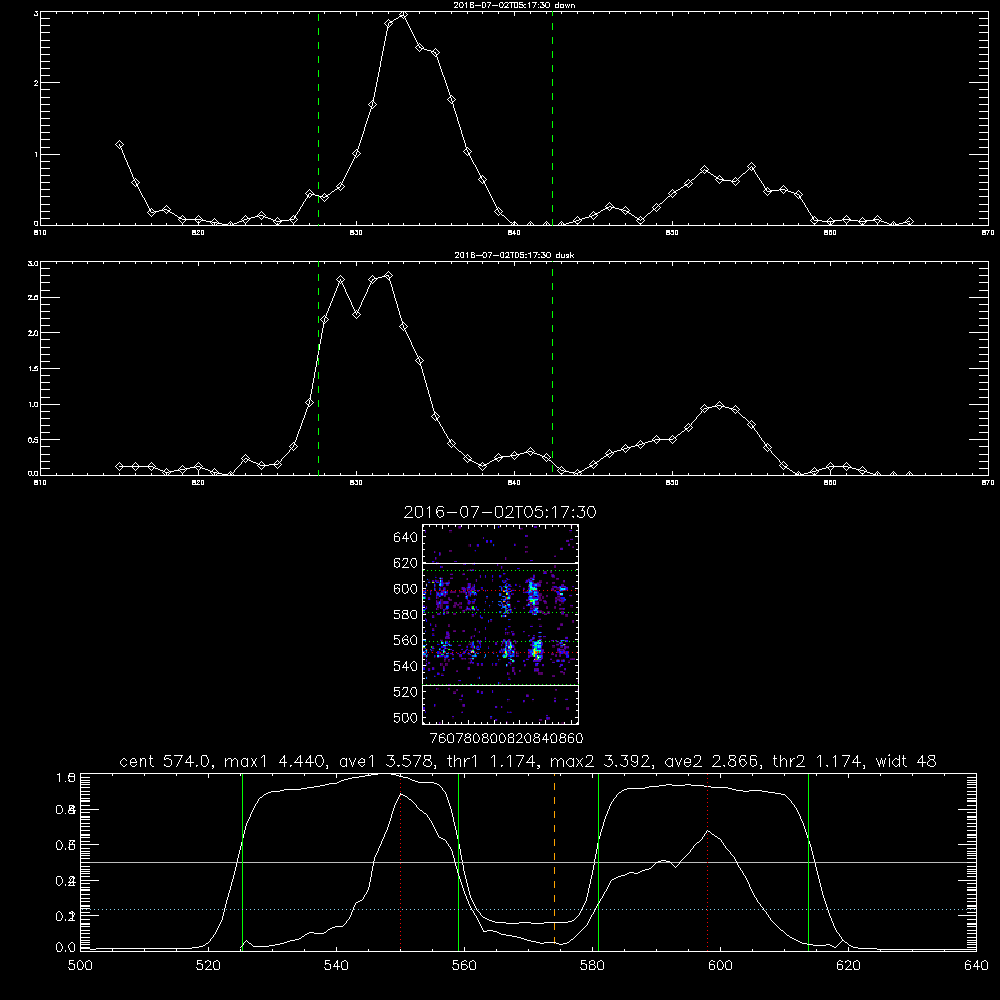Click the y-axis label '2' of the dawn plot

click(x=36, y=83)
